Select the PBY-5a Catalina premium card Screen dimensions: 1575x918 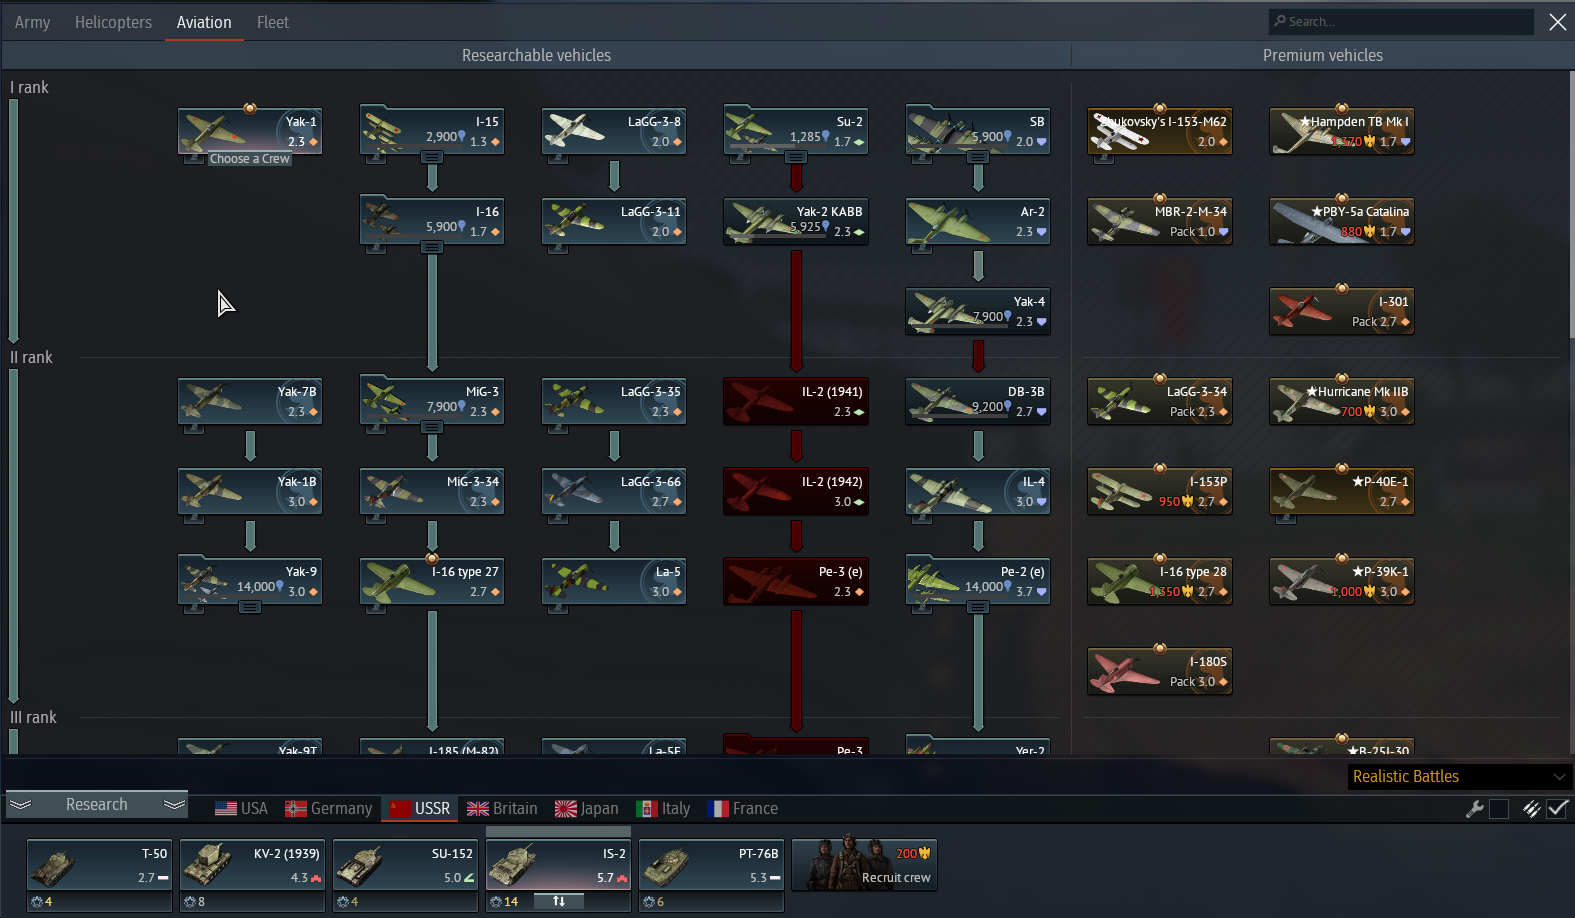(x=1342, y=221)
